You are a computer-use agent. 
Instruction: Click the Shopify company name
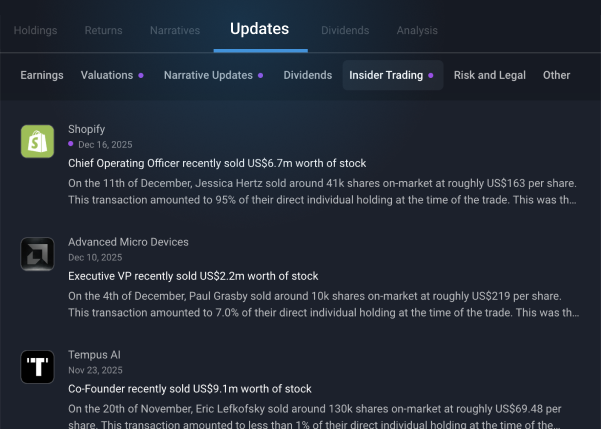coord(86,129)
